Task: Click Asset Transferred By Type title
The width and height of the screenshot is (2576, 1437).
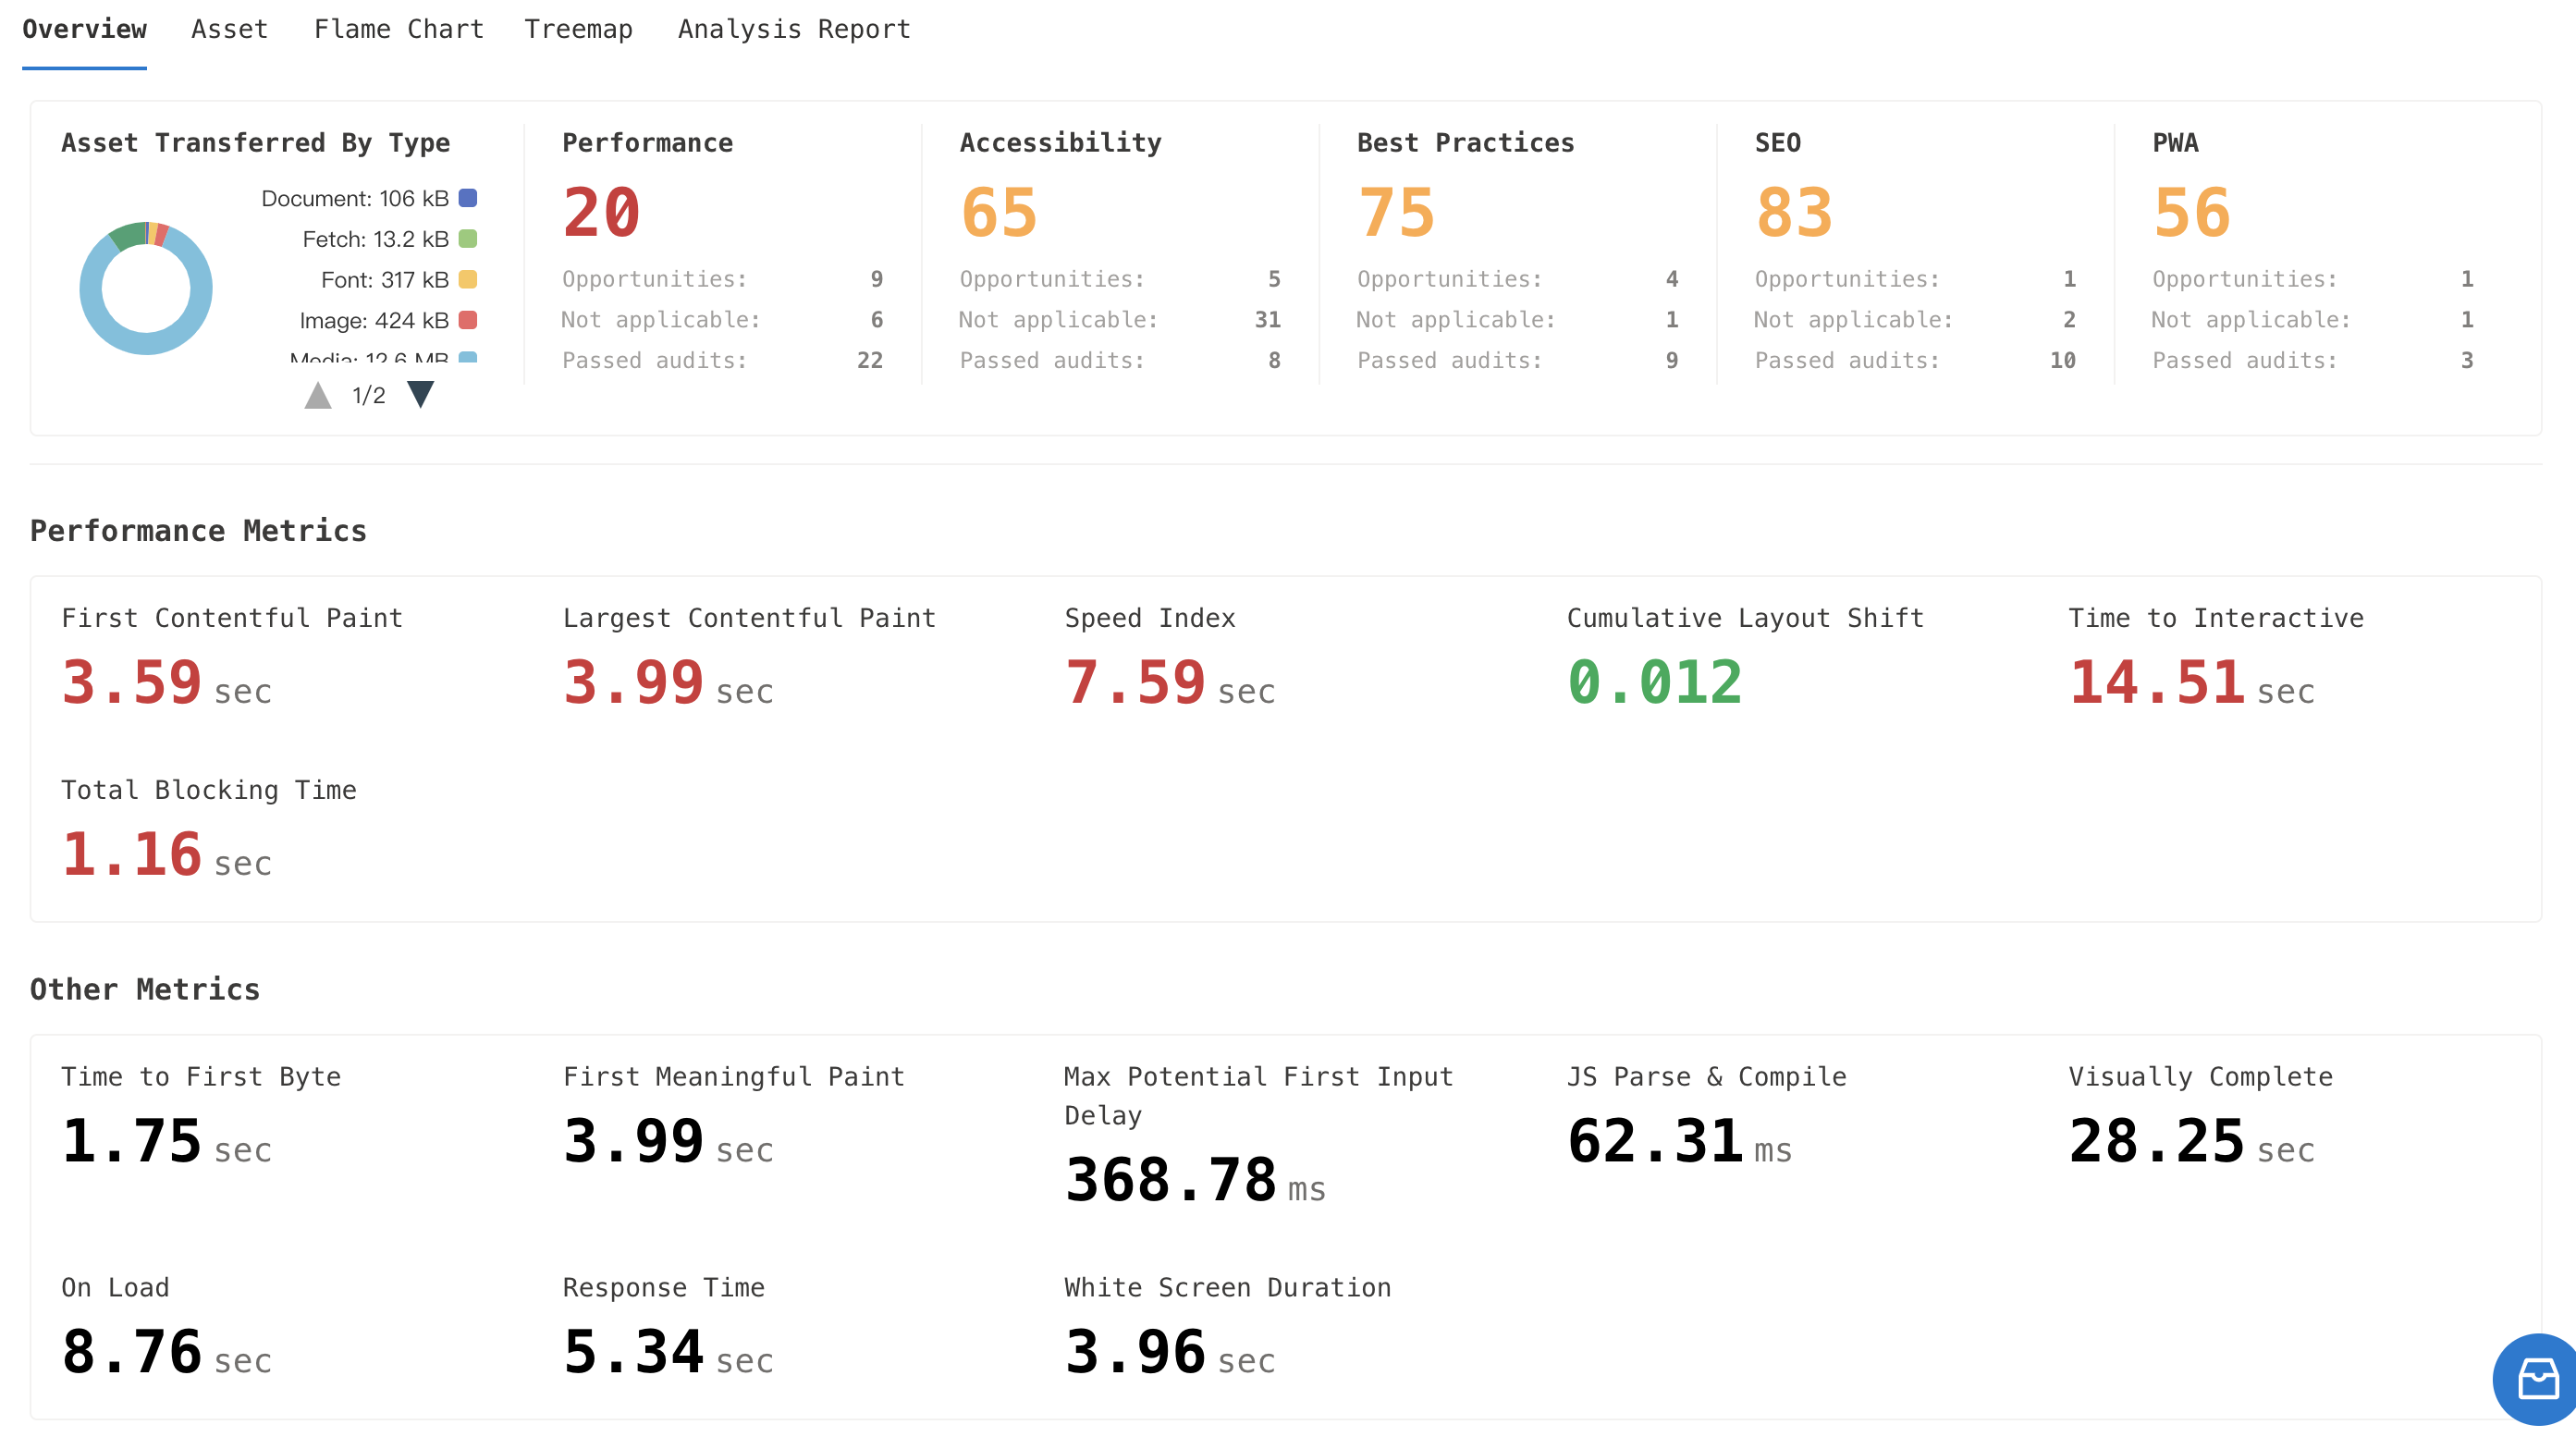Action: tap(256, 143)
